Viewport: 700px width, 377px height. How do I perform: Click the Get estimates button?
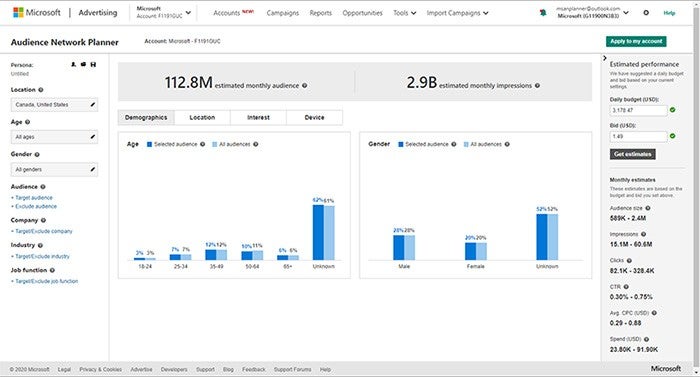(x=633, y=154)
